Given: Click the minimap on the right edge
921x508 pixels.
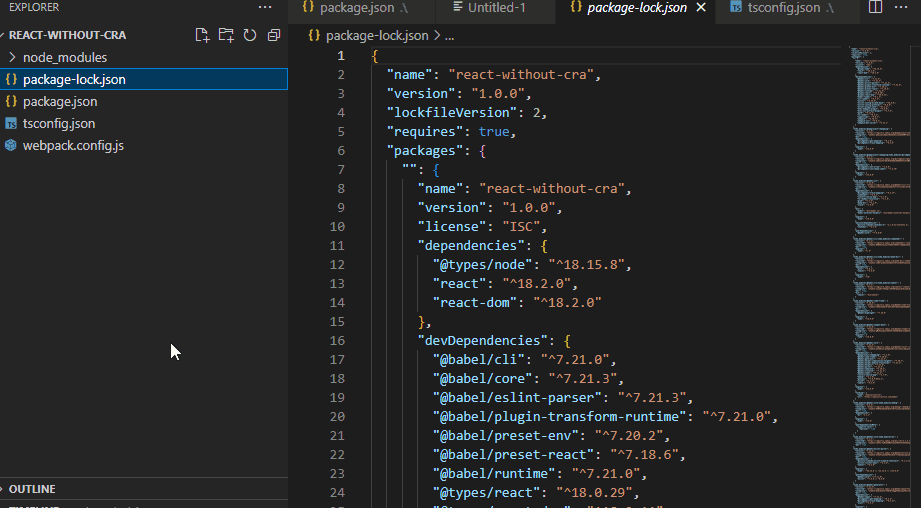Looking at the screenshot, I should point(880,276).
